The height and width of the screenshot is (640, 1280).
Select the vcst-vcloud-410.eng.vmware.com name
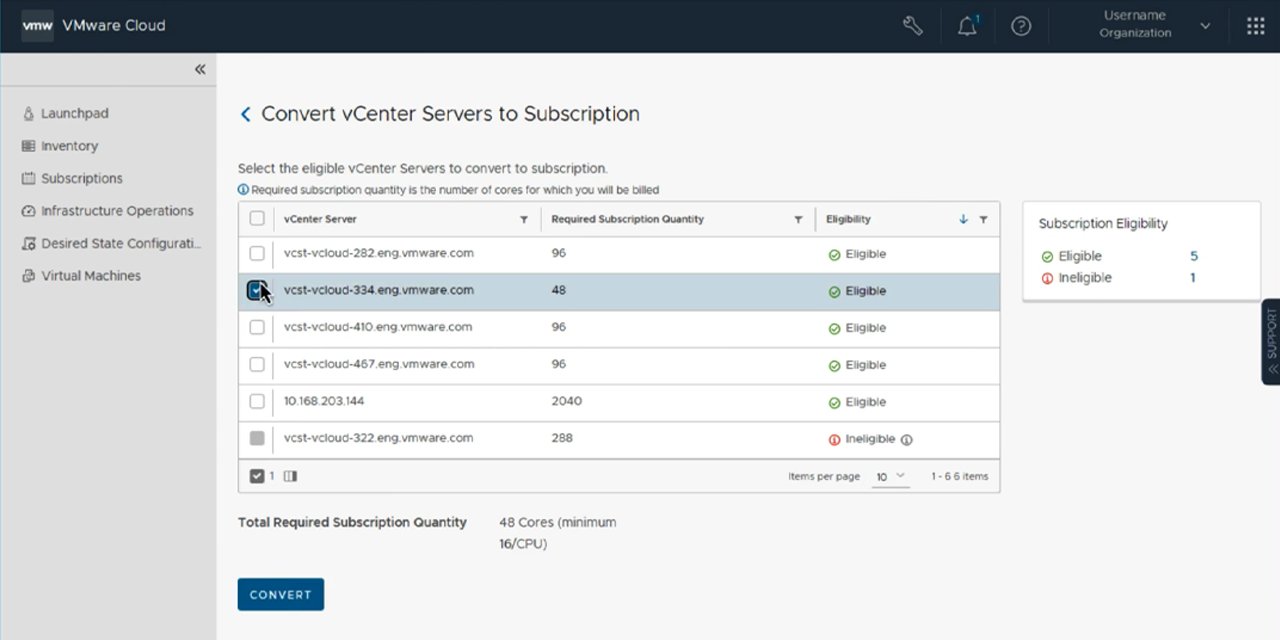tap(378, 327)
